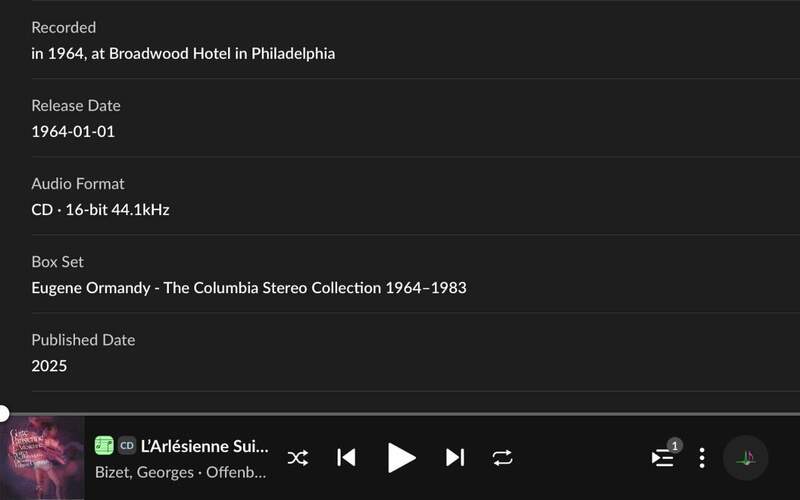Click the recorded location text about Broadwood Hotel
This screenshot has width=800, height=500.
pyautogui.click(x=183, y=54)
